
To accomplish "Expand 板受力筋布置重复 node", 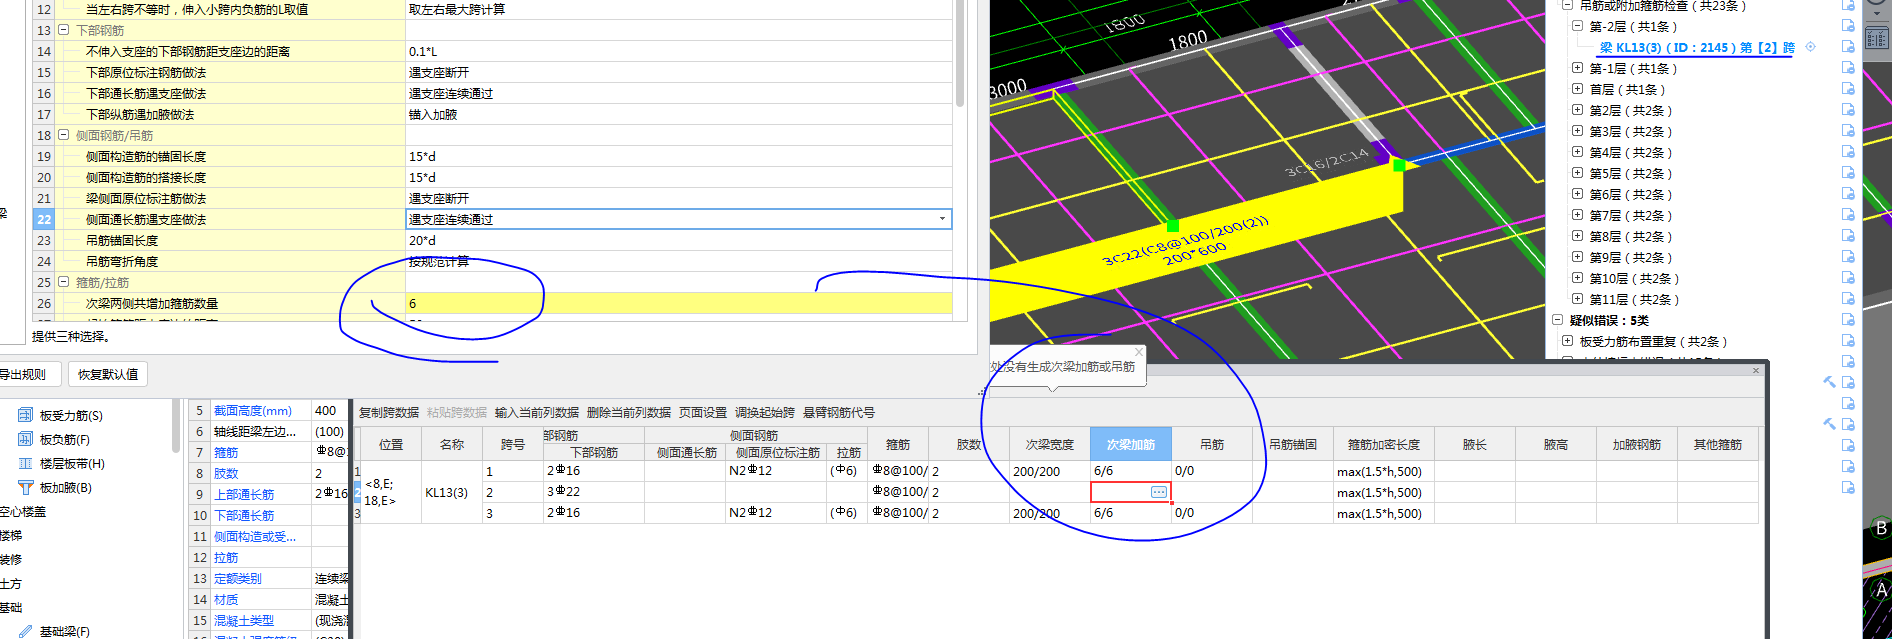I will pyautogui.click(x=1567, y=341).
